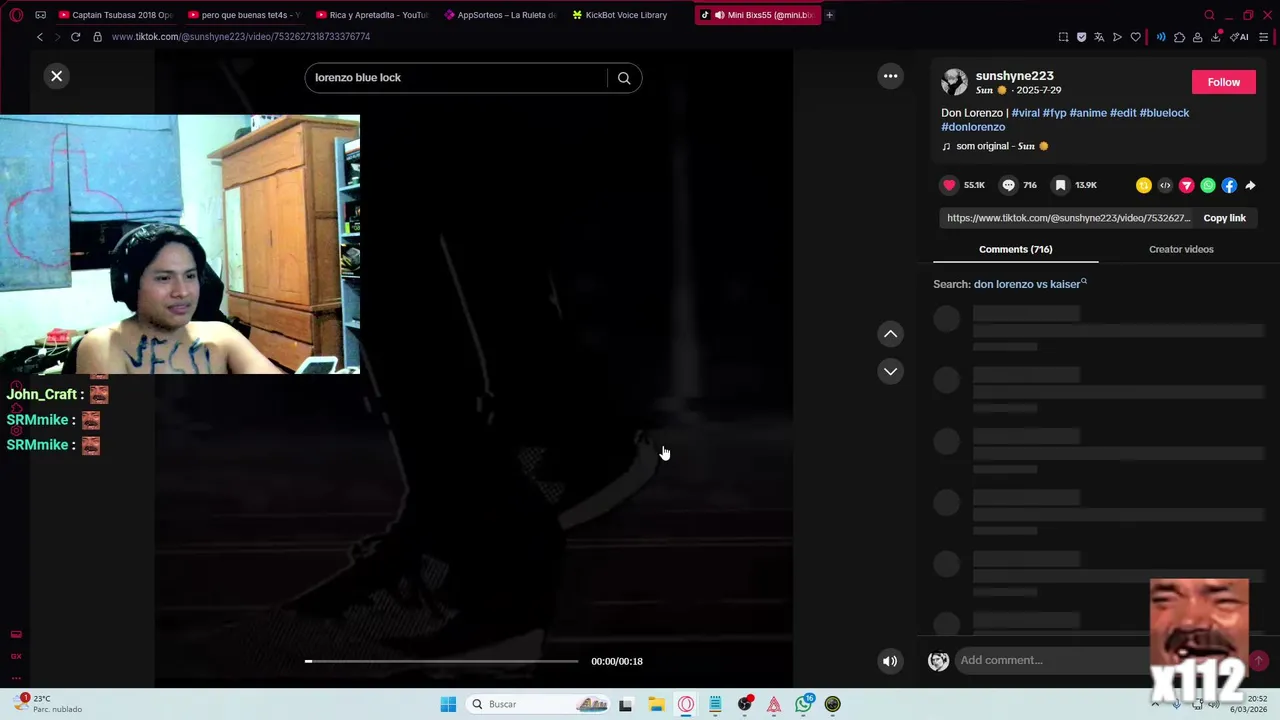Share the video to WhatsApp
The height and width of the screenshot is (720, 1280).
(x=1208, y=185)
